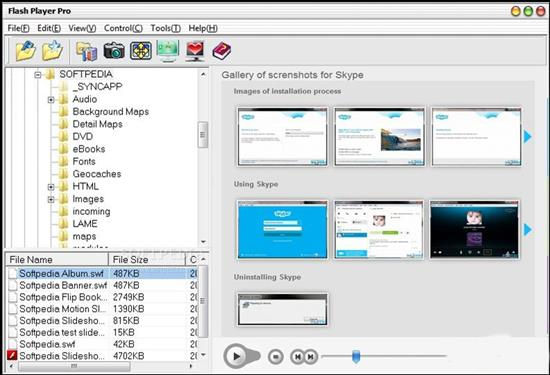Select the eBooks folder

tap(89, 149)
